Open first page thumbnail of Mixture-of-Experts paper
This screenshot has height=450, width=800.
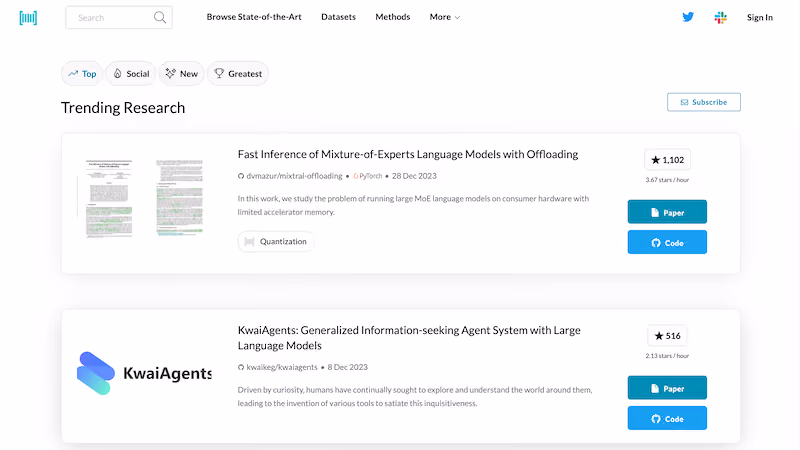109,198
